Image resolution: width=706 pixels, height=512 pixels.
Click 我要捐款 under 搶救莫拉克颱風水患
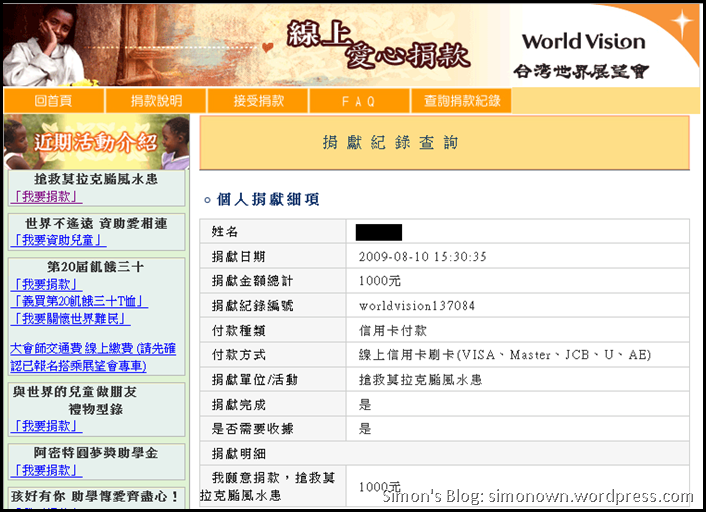pyautogui.click(x=46, y=196)
